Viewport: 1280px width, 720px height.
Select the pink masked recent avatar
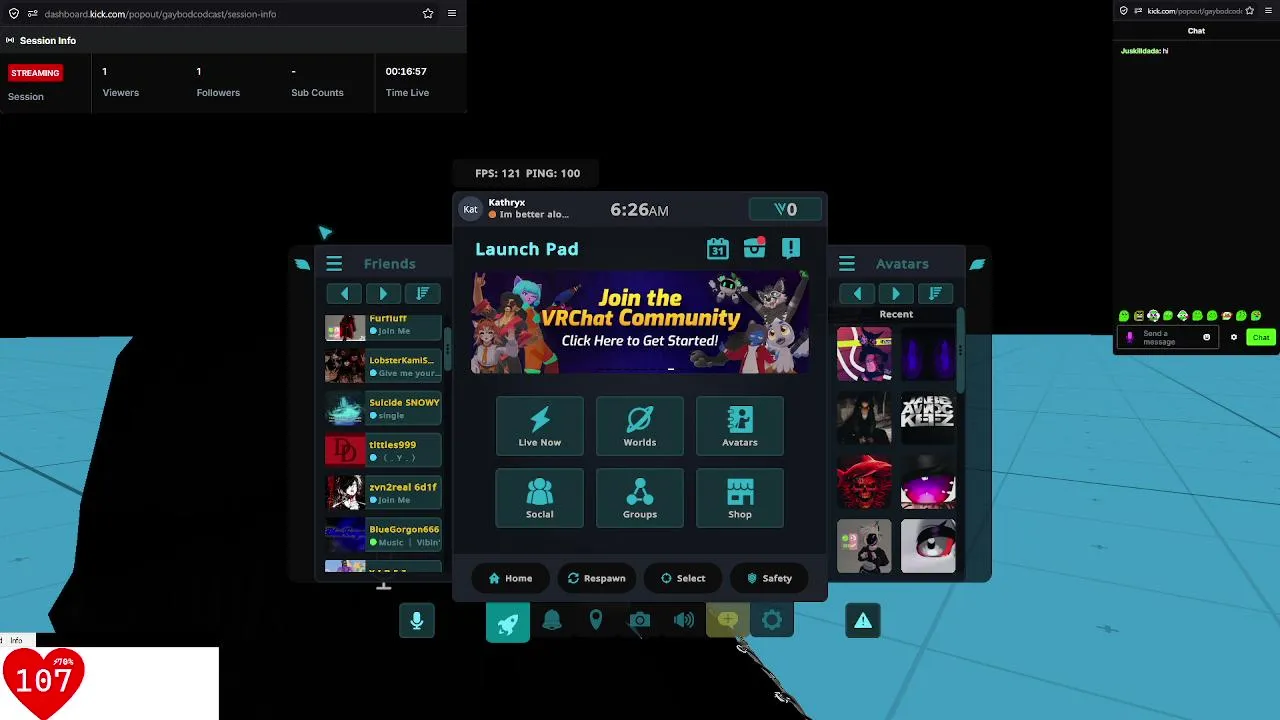click(x=864, y=354)
